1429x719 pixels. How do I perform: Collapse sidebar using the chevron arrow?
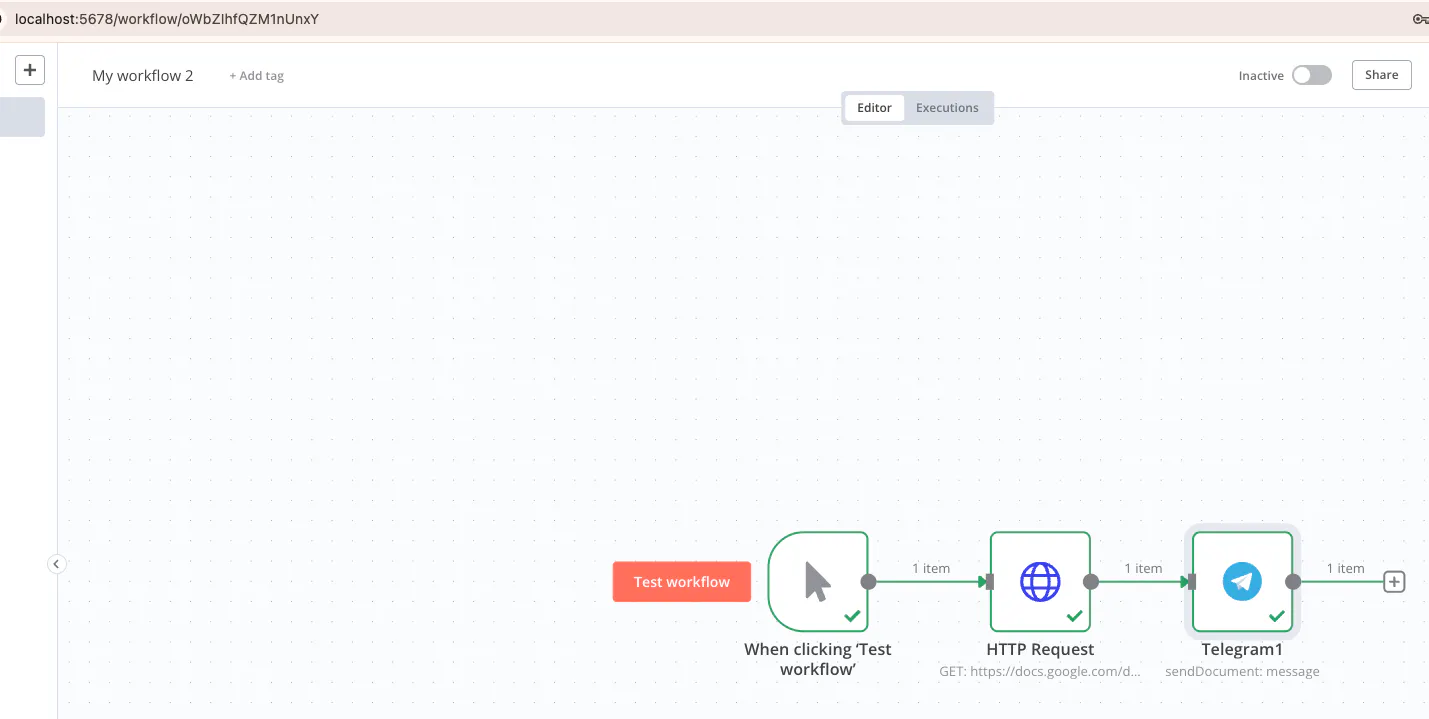pos(57,564)
